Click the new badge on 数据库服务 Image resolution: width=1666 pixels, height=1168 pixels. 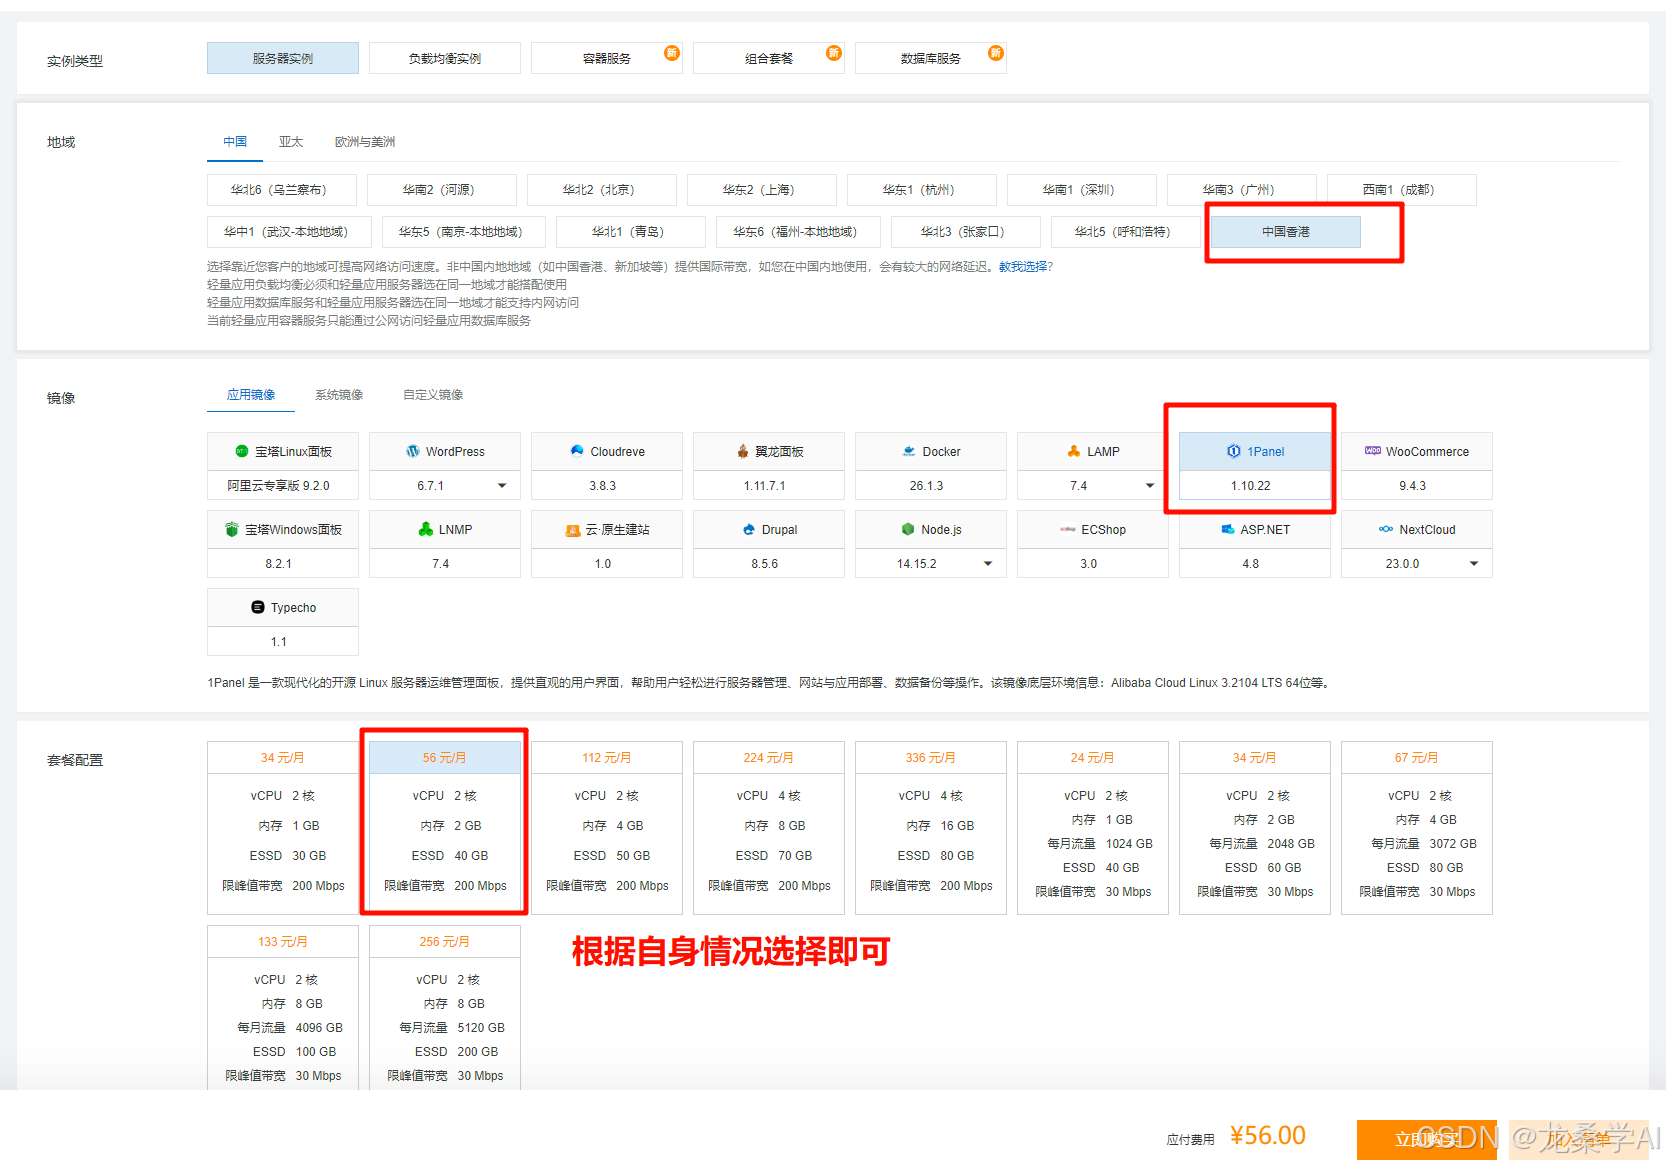(x=996, y=53)
